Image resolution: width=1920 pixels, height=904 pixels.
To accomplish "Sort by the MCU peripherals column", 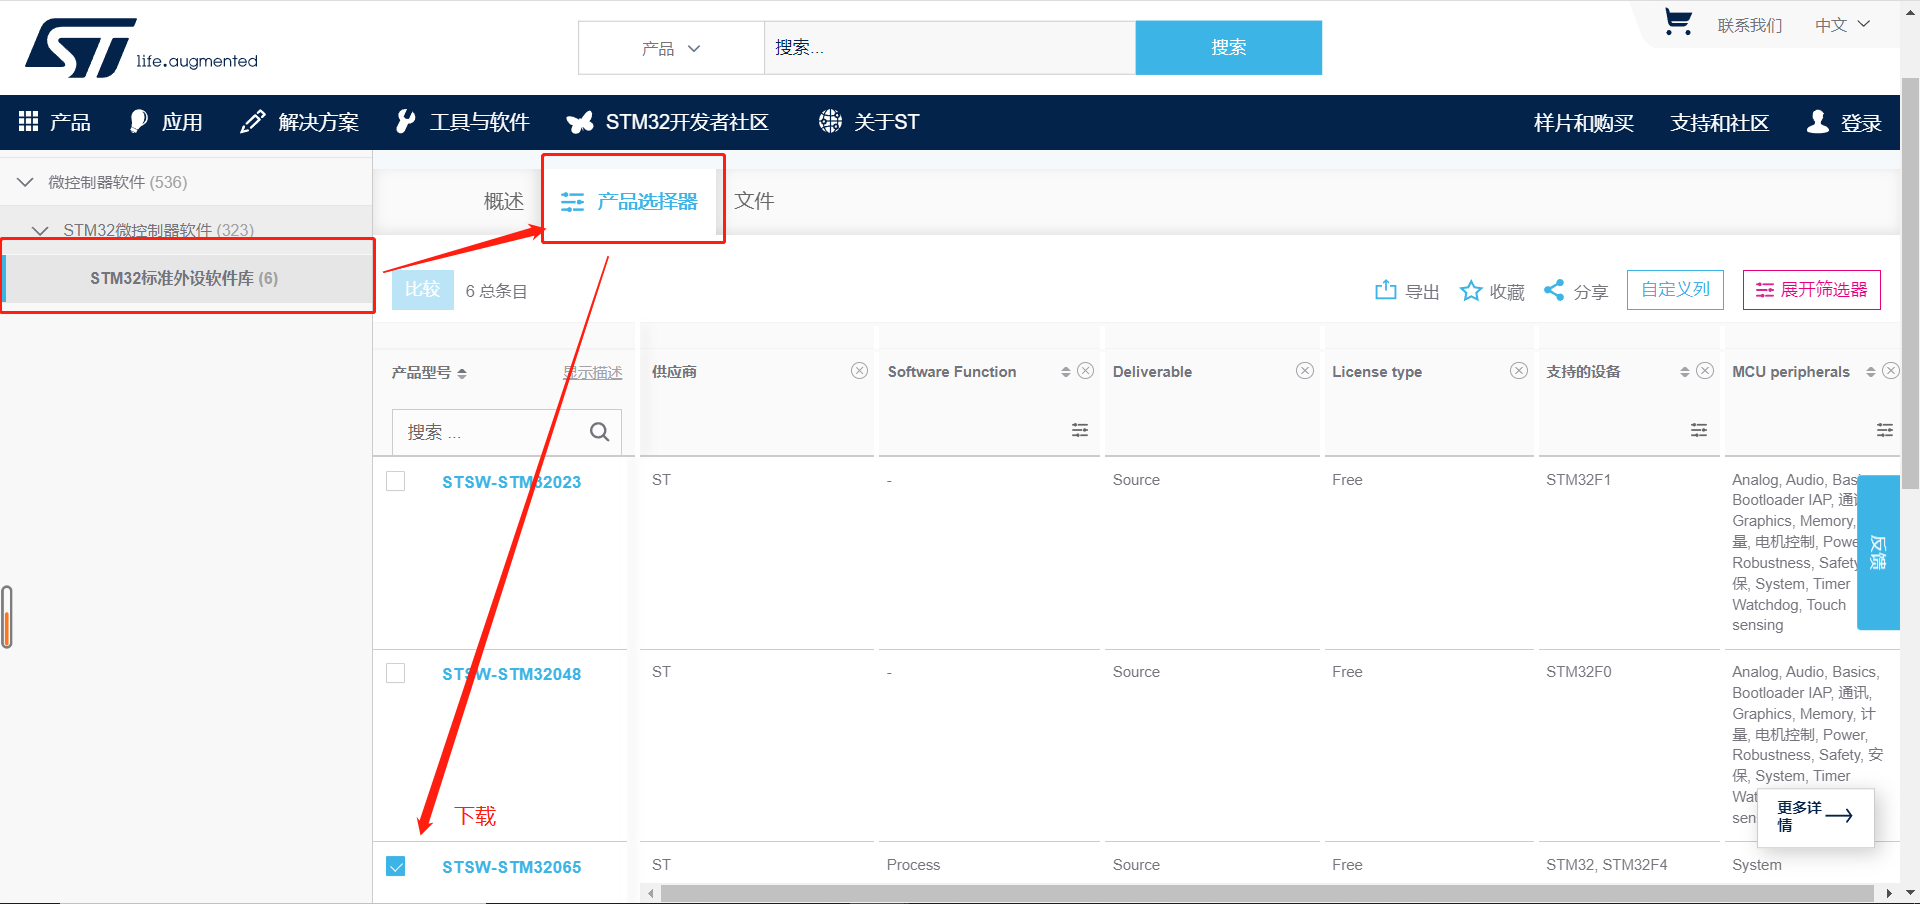I will click(1871, 372).
